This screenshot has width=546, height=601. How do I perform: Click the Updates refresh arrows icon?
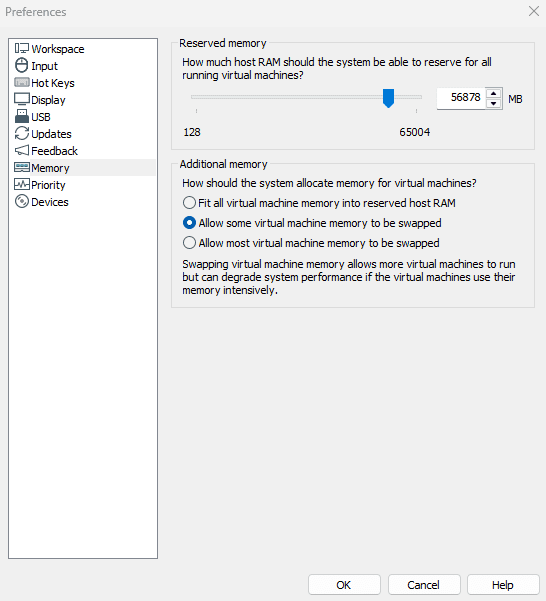coord(22,133)
